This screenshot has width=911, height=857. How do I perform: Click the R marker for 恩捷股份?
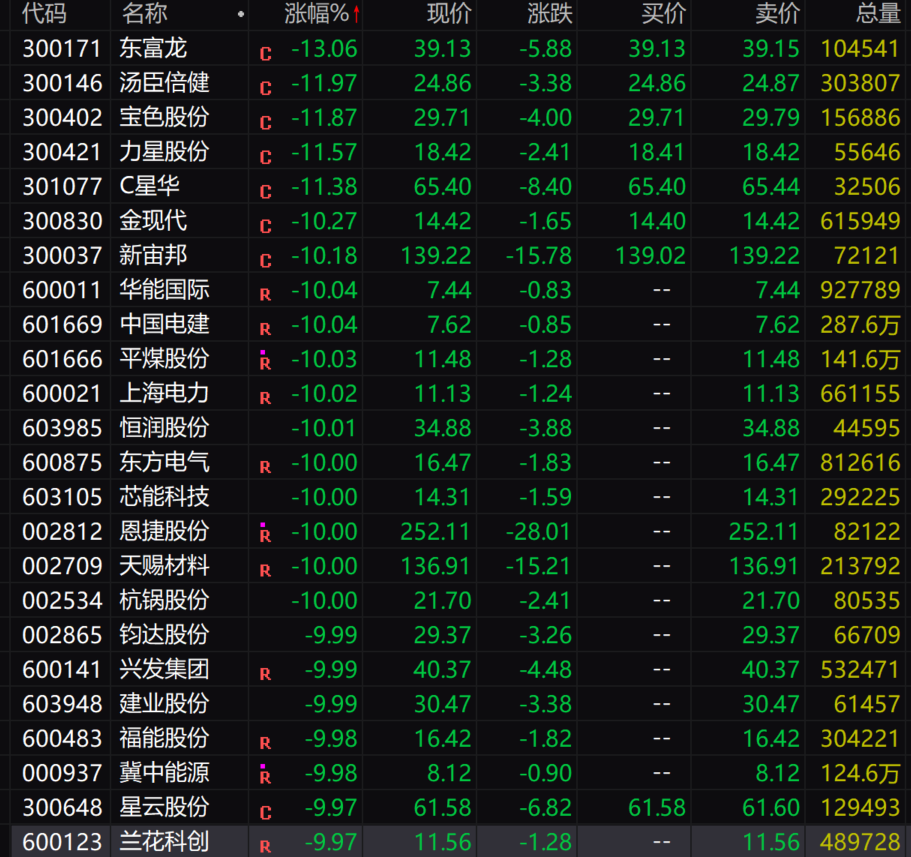coord(266,535)
